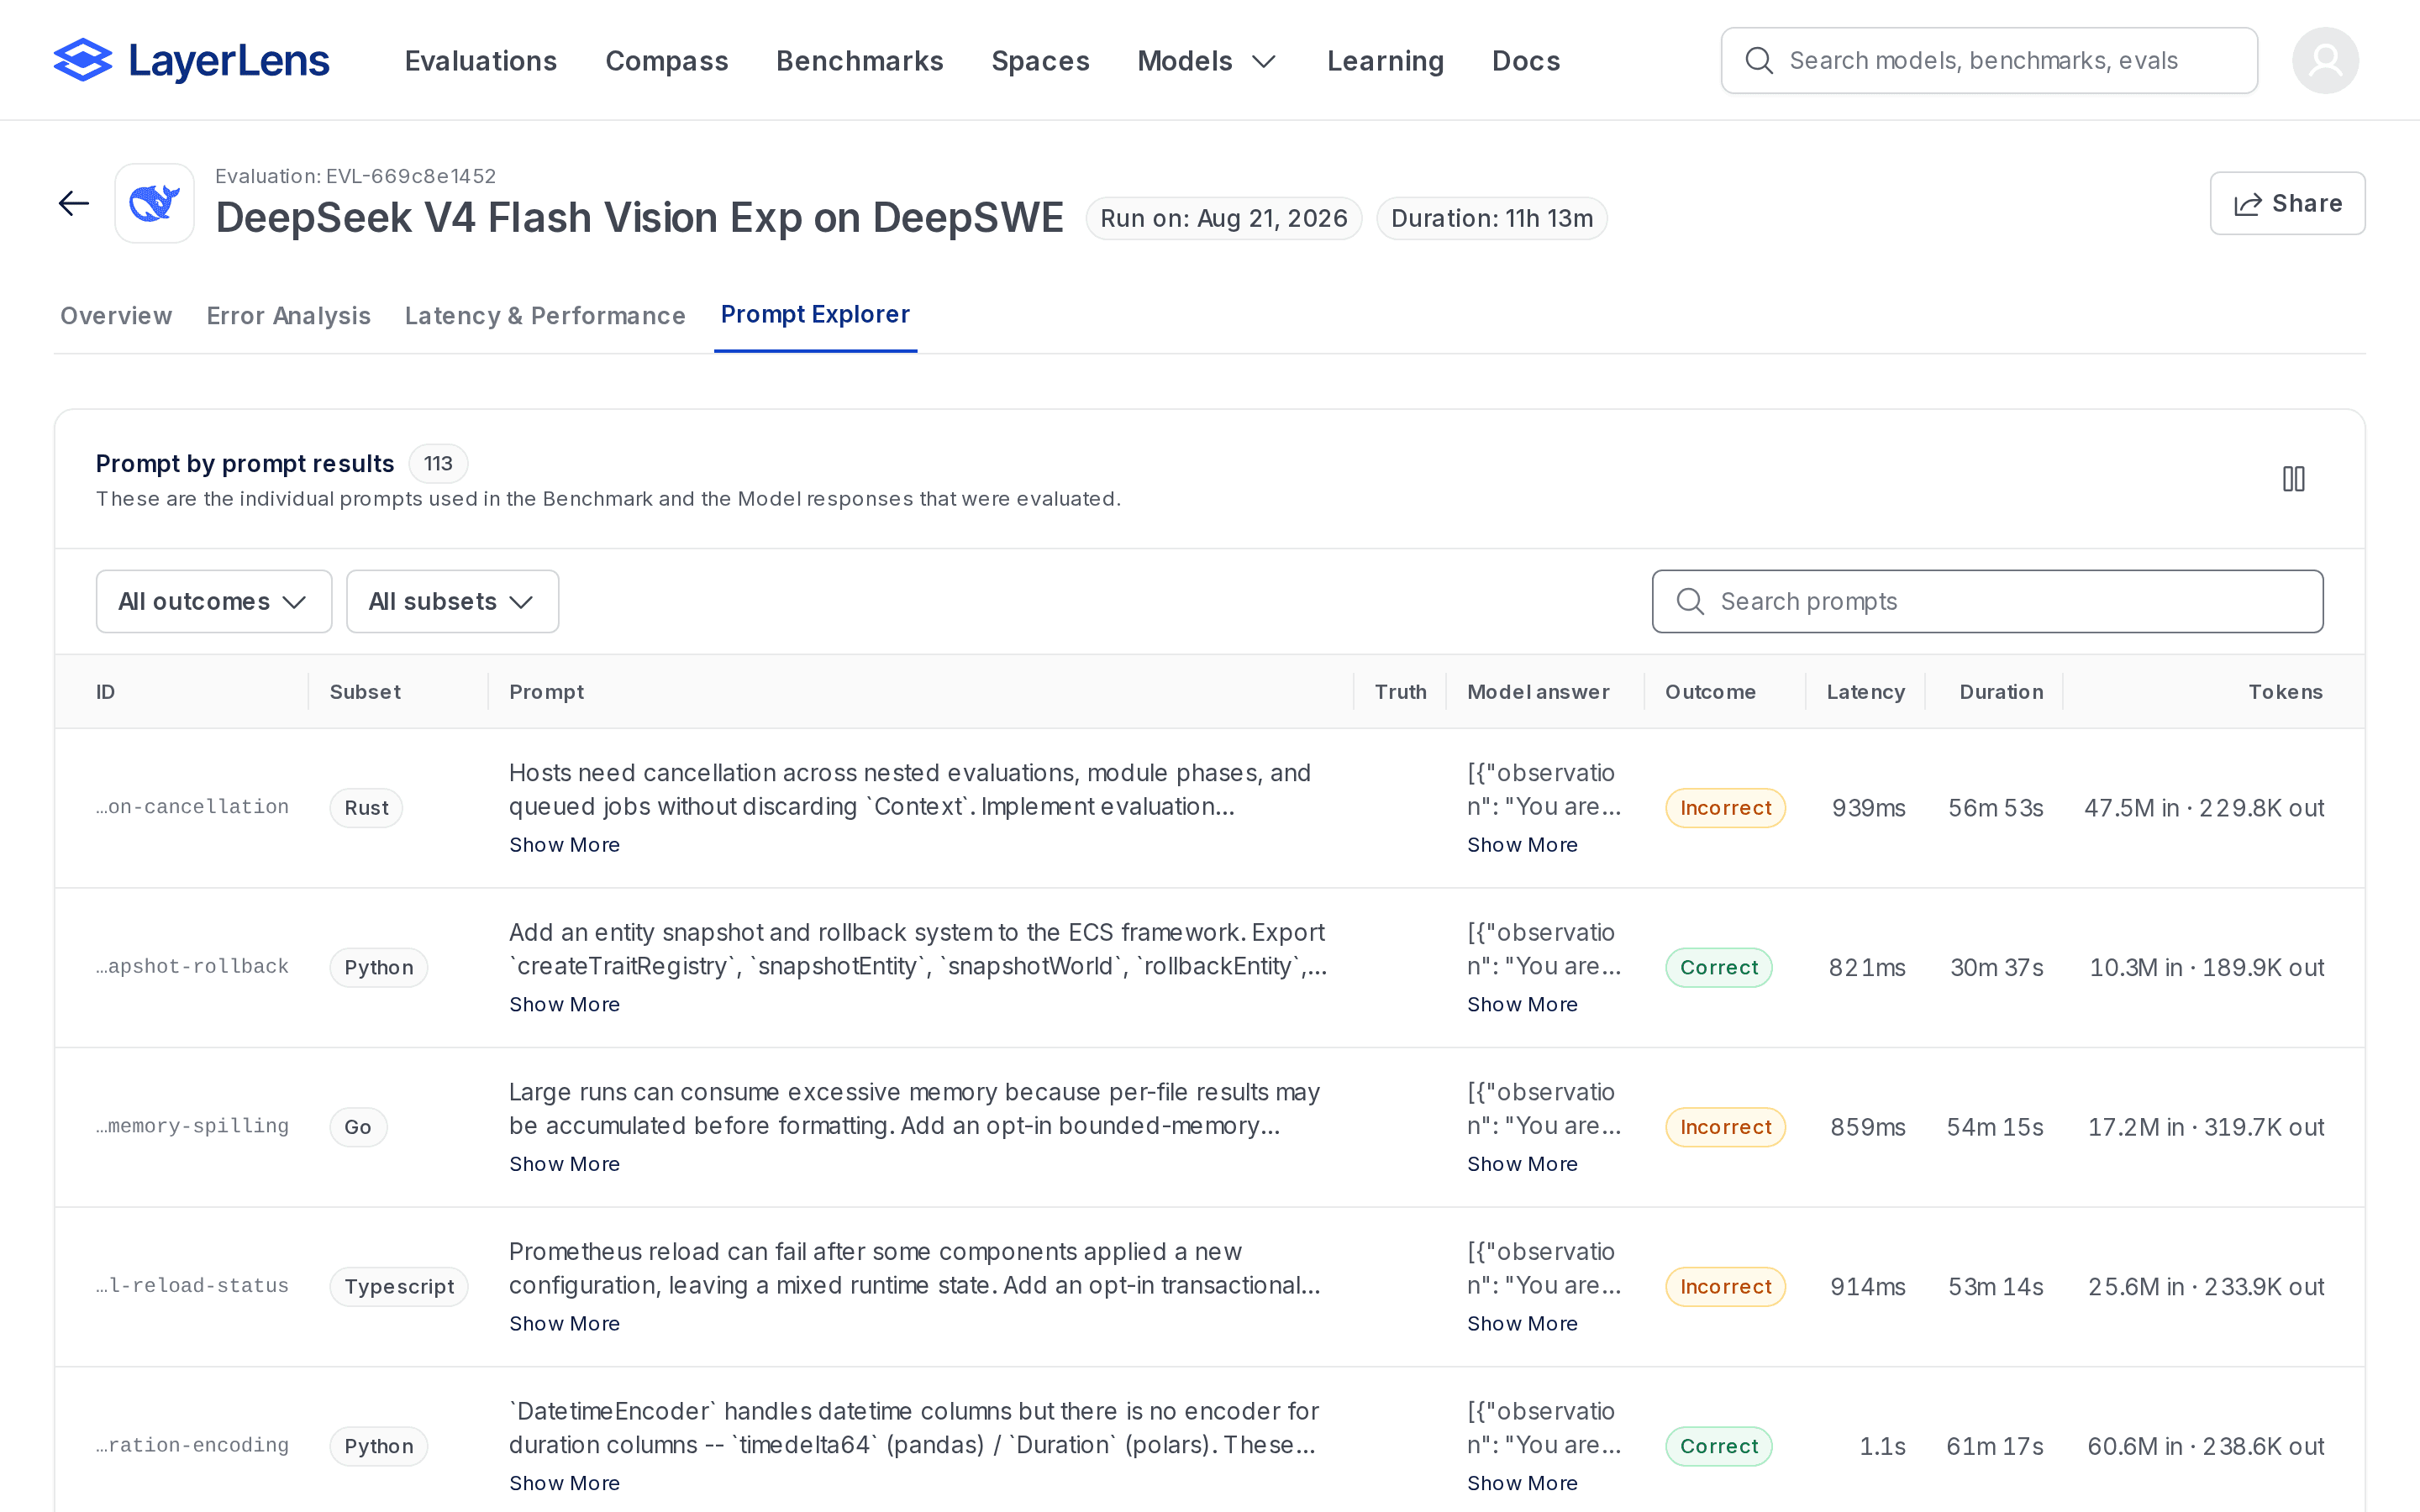2420x1512 pixels.
Task: Click the Incorrect badge in on-cancellation row
Action: tap(1725, 808)
